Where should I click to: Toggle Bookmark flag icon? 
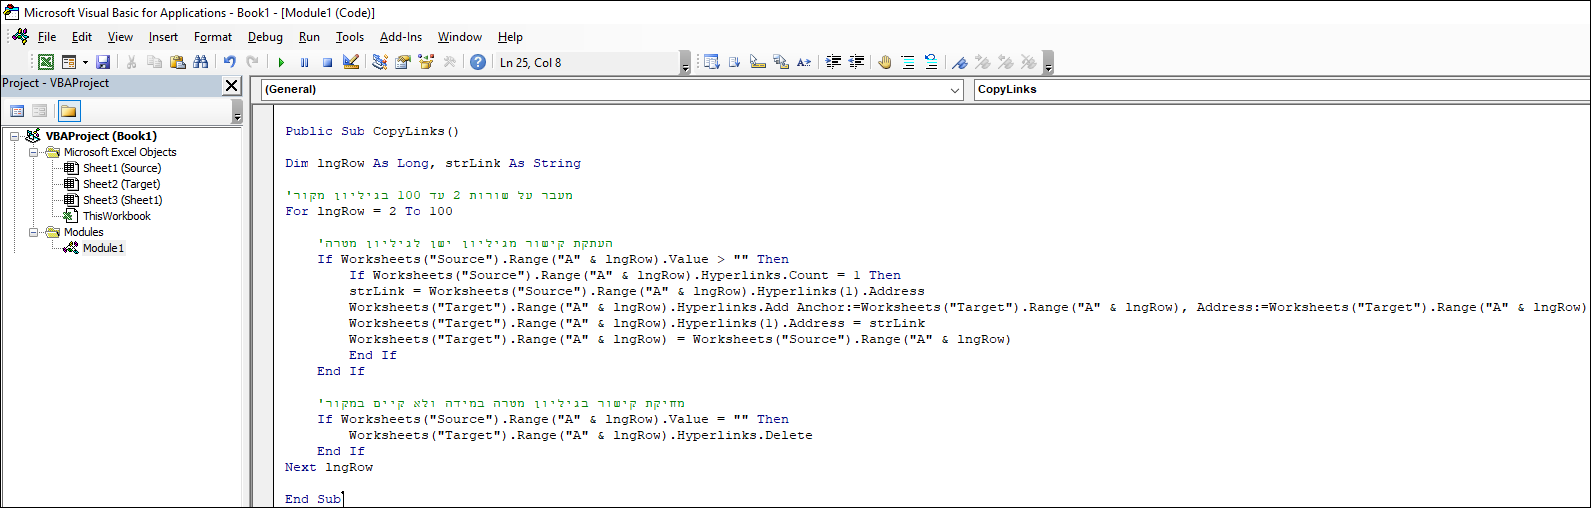click(960, 62)
